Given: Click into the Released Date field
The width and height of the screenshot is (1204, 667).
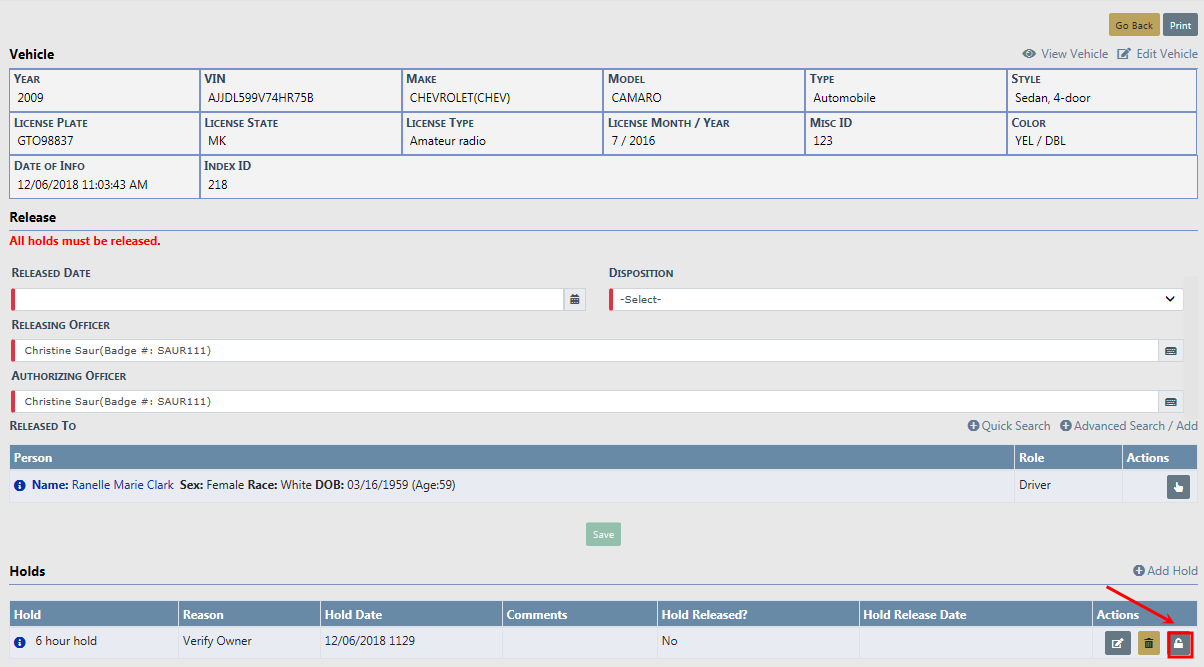Looking at the screenshot, I should point(288,299).
